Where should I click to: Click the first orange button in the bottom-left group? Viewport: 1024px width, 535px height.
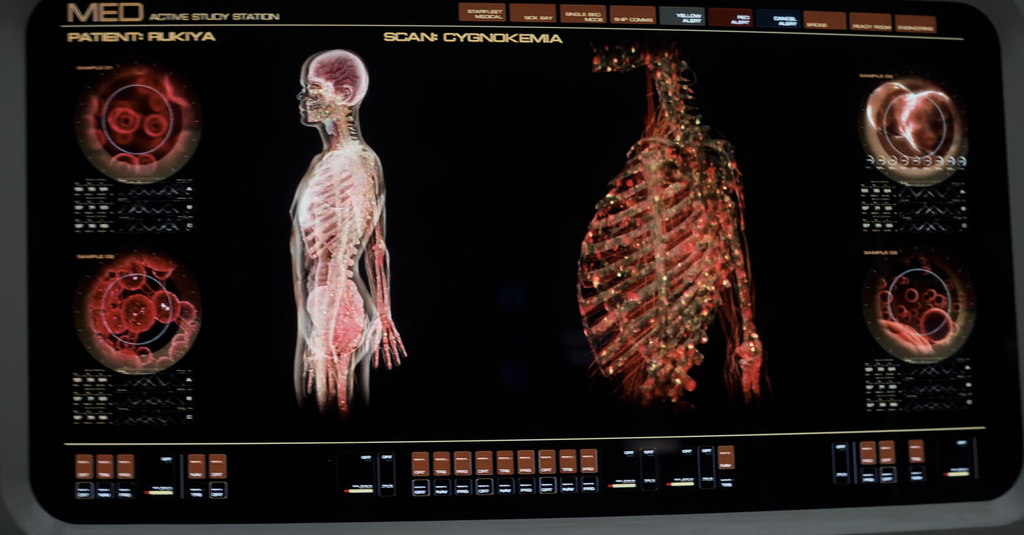(x=84, y=466)
